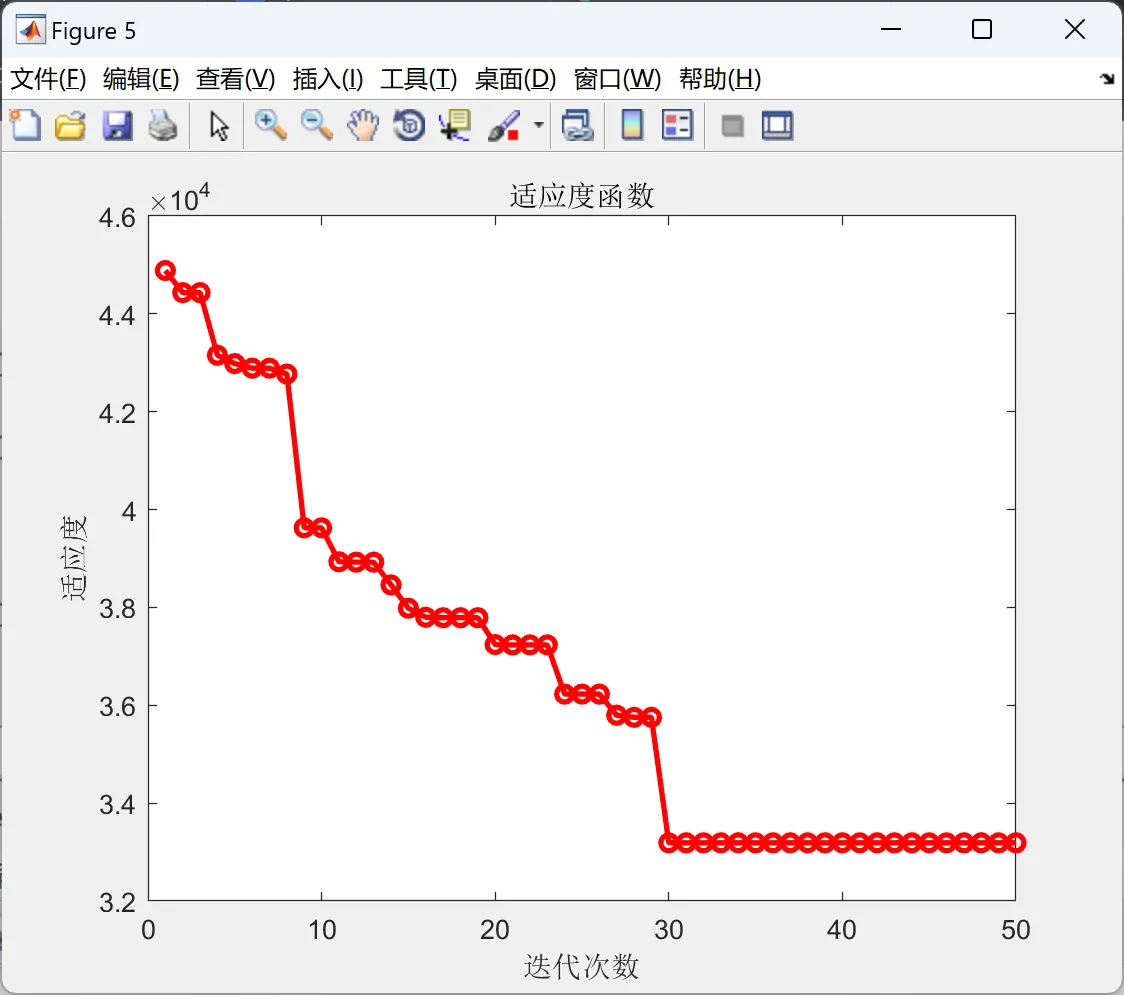Open the 工具(T) menu
Screen dimensions: 1124x995
click(419, 79)
